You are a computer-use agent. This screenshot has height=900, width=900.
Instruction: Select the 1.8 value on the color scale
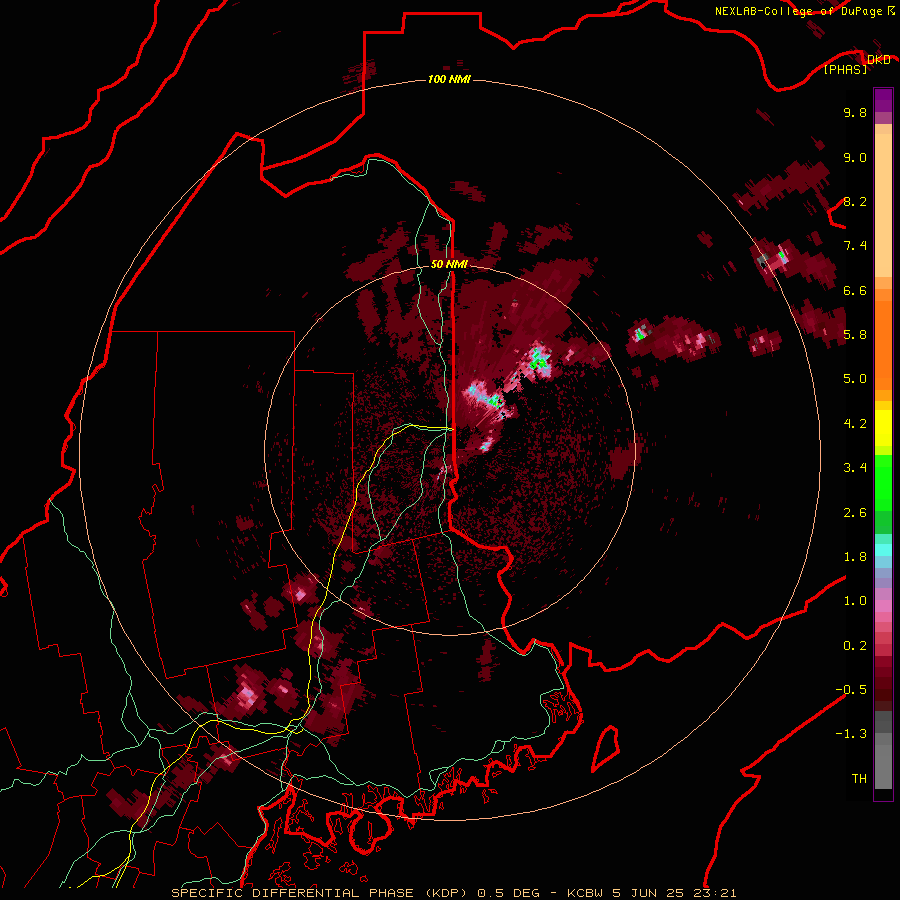[855, 557]
